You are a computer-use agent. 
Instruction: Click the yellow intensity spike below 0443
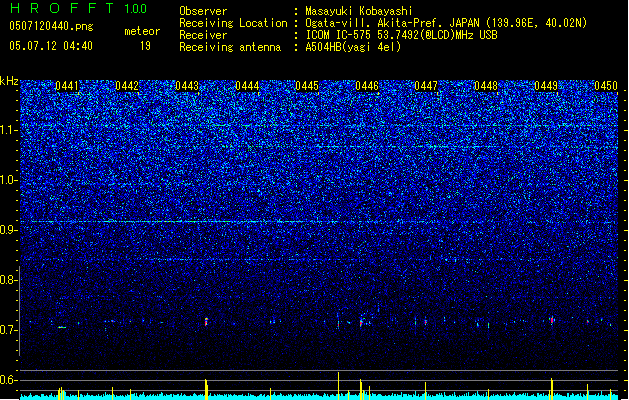[x=206, y=389]
